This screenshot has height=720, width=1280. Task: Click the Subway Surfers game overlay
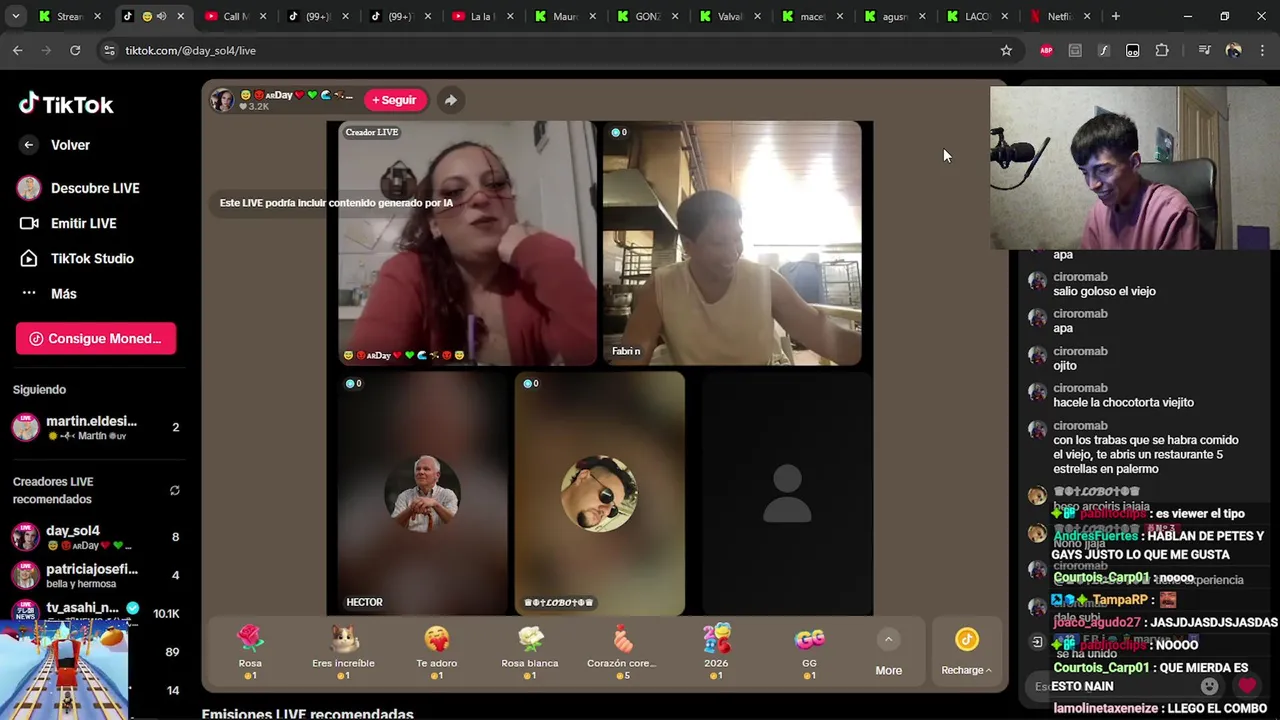click(x=64, y=670)
